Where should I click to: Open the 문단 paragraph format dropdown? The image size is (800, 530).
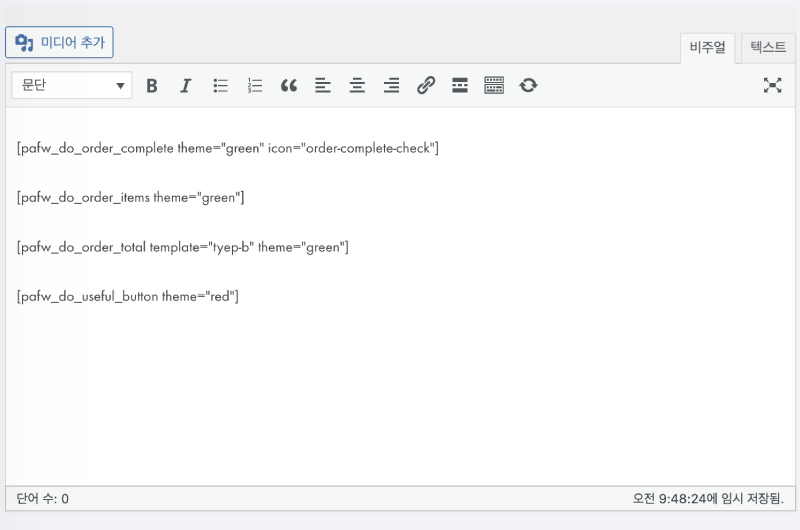tap(72, 86)
